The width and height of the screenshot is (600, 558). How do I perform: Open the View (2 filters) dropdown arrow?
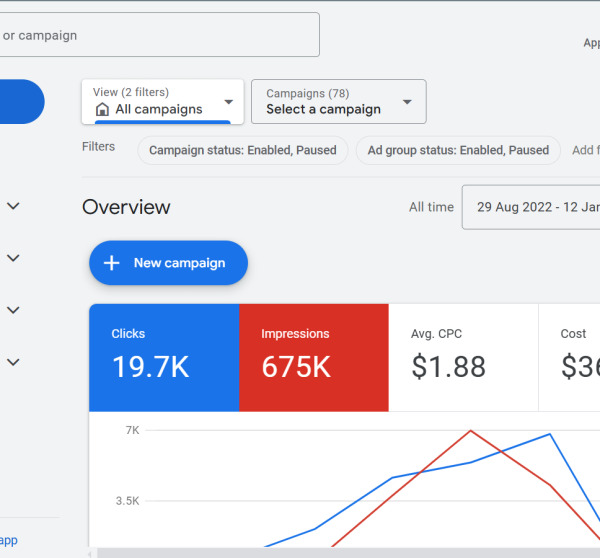coord(229,102)
